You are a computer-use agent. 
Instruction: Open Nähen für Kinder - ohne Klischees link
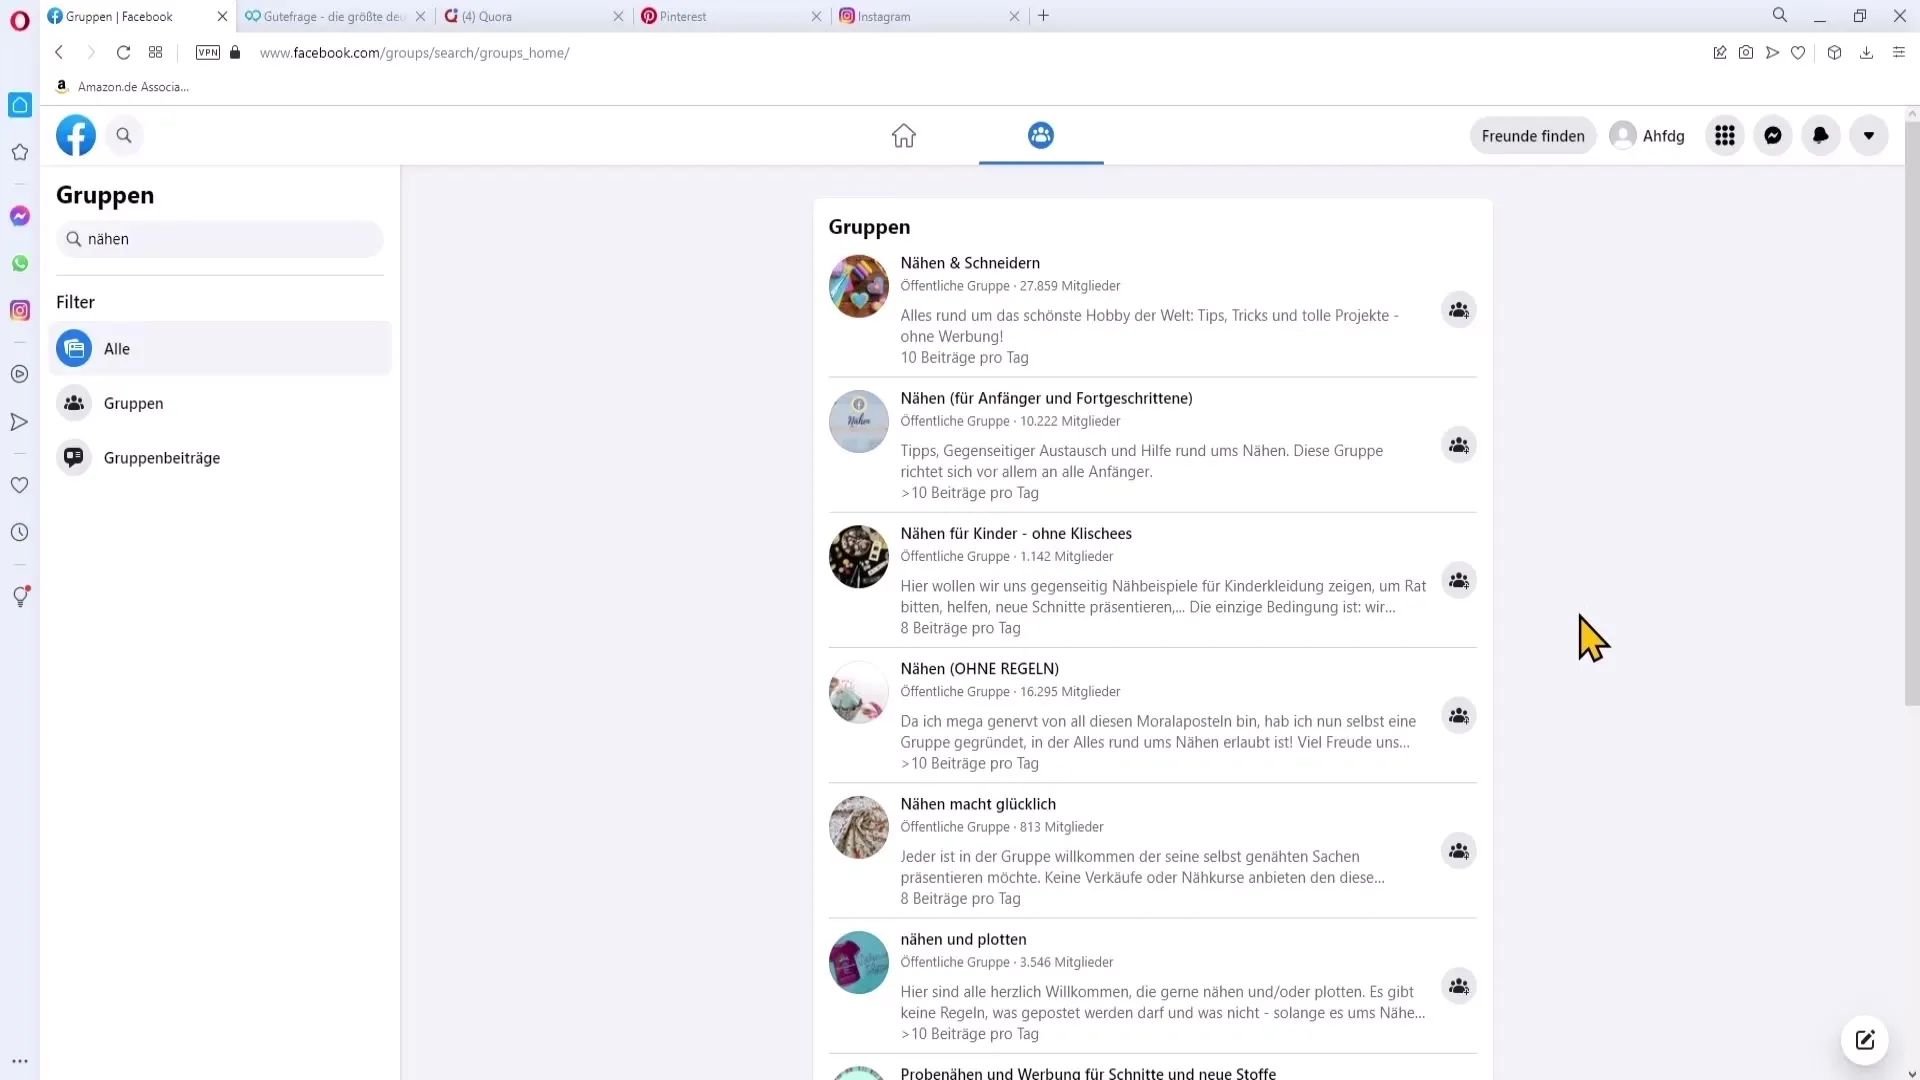1016,534
